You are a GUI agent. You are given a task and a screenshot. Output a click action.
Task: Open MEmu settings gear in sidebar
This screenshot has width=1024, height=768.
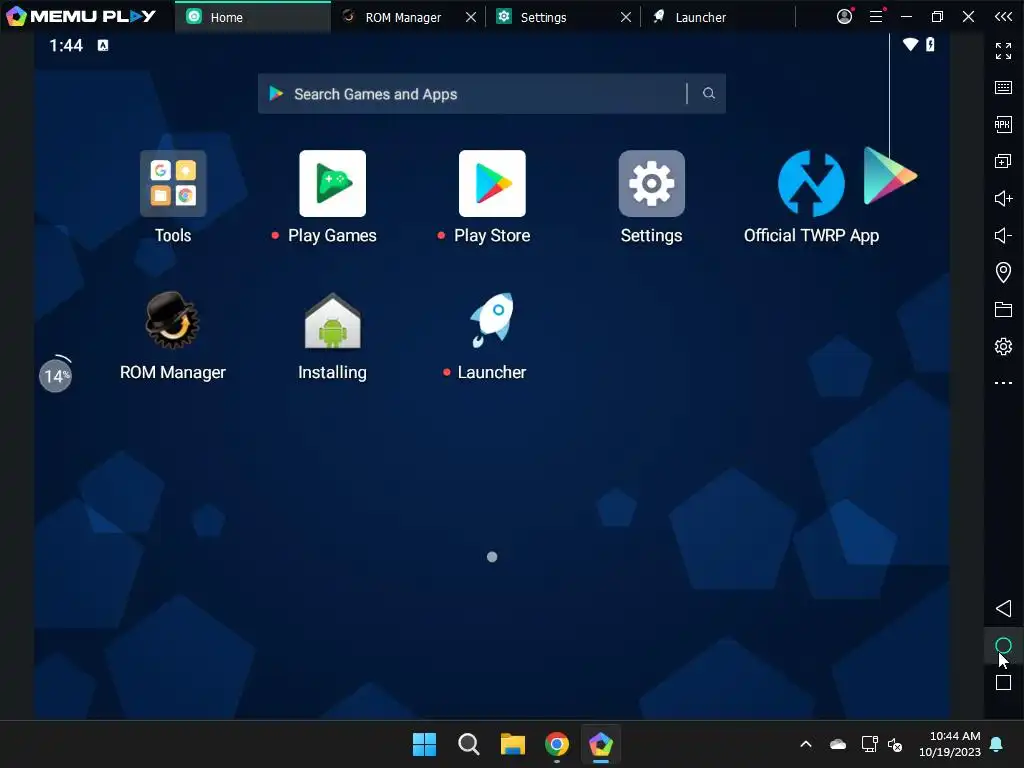1003,346
